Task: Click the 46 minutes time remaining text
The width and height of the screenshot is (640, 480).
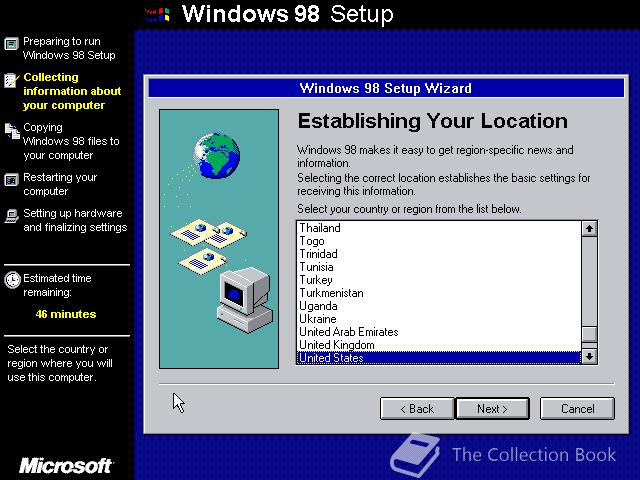Action: [x=66, y=314]
